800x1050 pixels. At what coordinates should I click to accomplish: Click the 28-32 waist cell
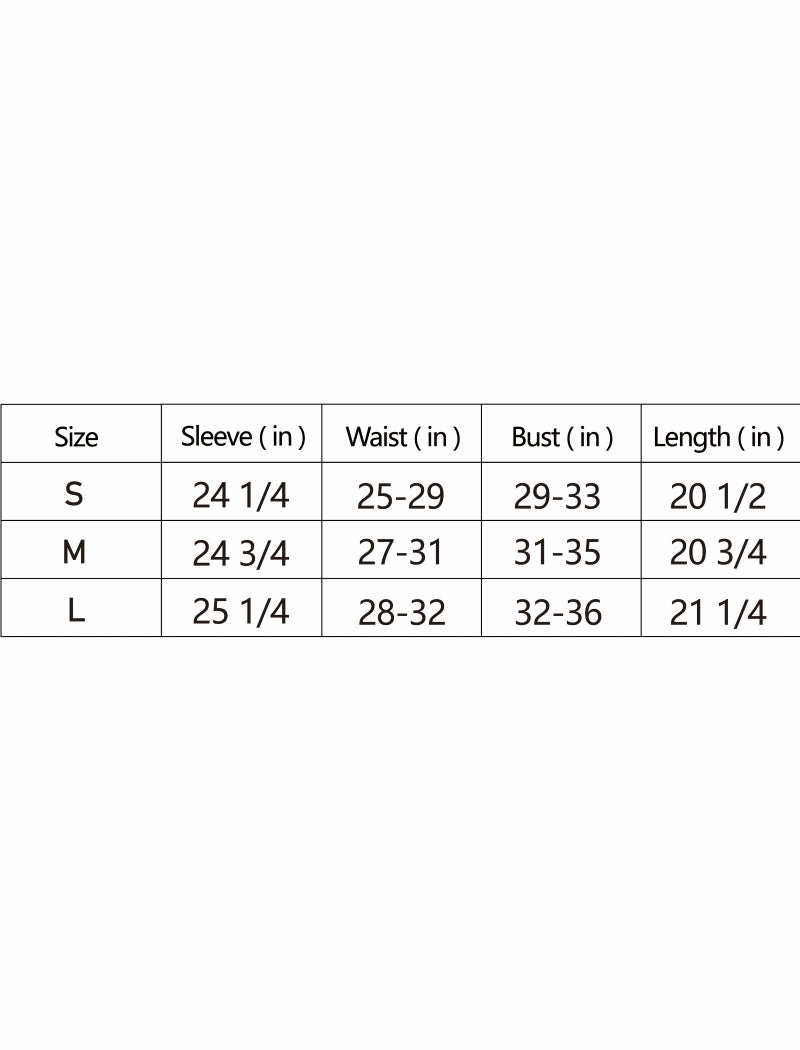coord(402,612)
